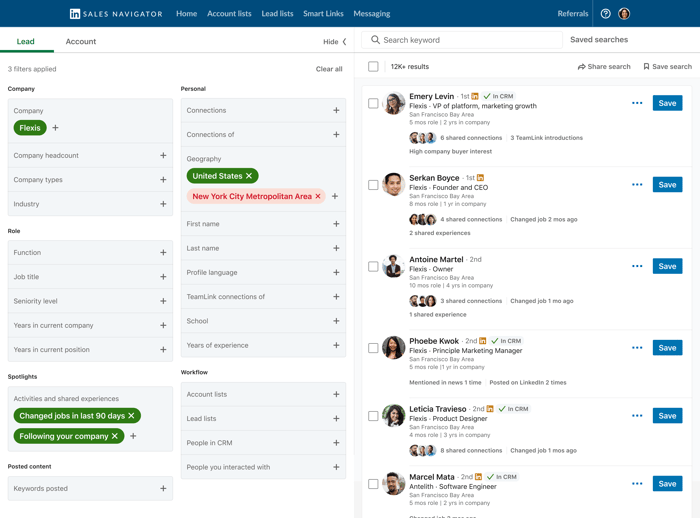Viewport: 700px width, 518px height.
Task: Check the box for Serkan Boyce
Action: (x=373, y=185)
